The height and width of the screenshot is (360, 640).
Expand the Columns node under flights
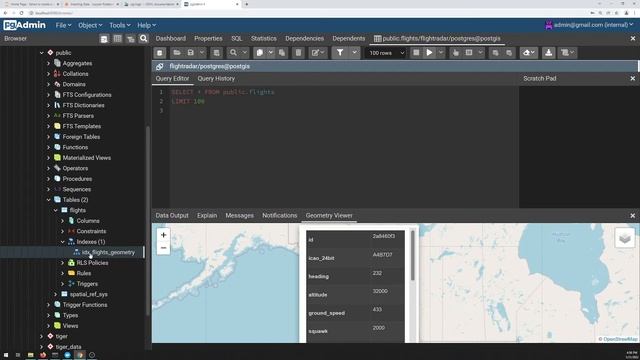[x=62, y=221]
